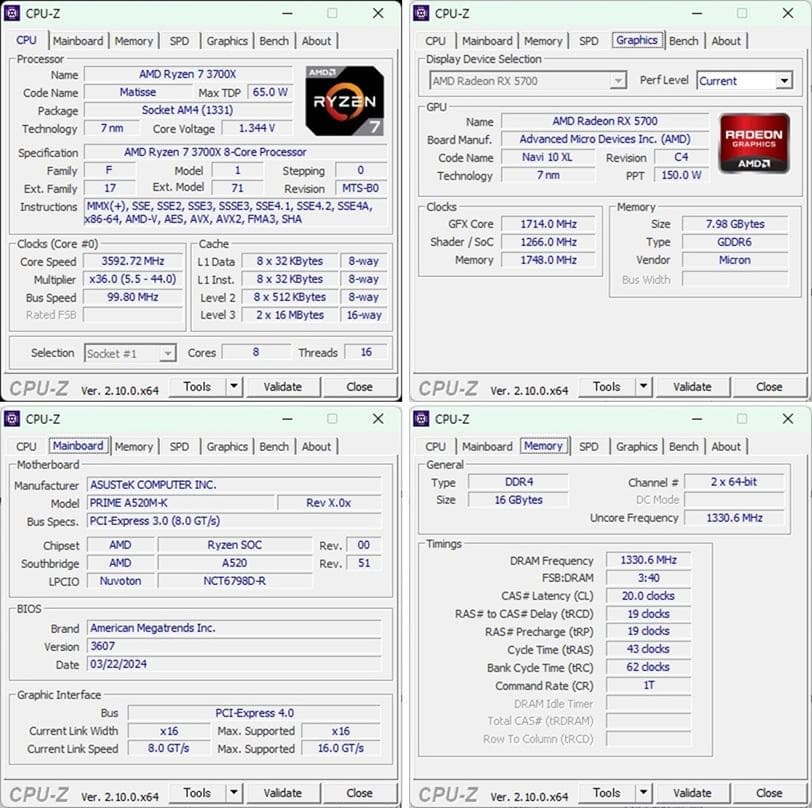Click the CPU-Z logo in the Memory window footer
The image size is (812, 808).
click(448, 791)
